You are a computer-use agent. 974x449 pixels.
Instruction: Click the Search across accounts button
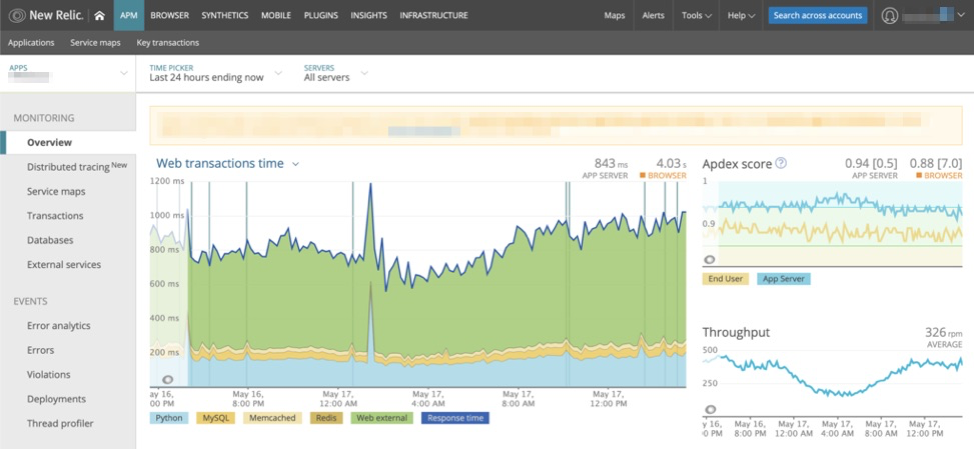pos(817,16)
